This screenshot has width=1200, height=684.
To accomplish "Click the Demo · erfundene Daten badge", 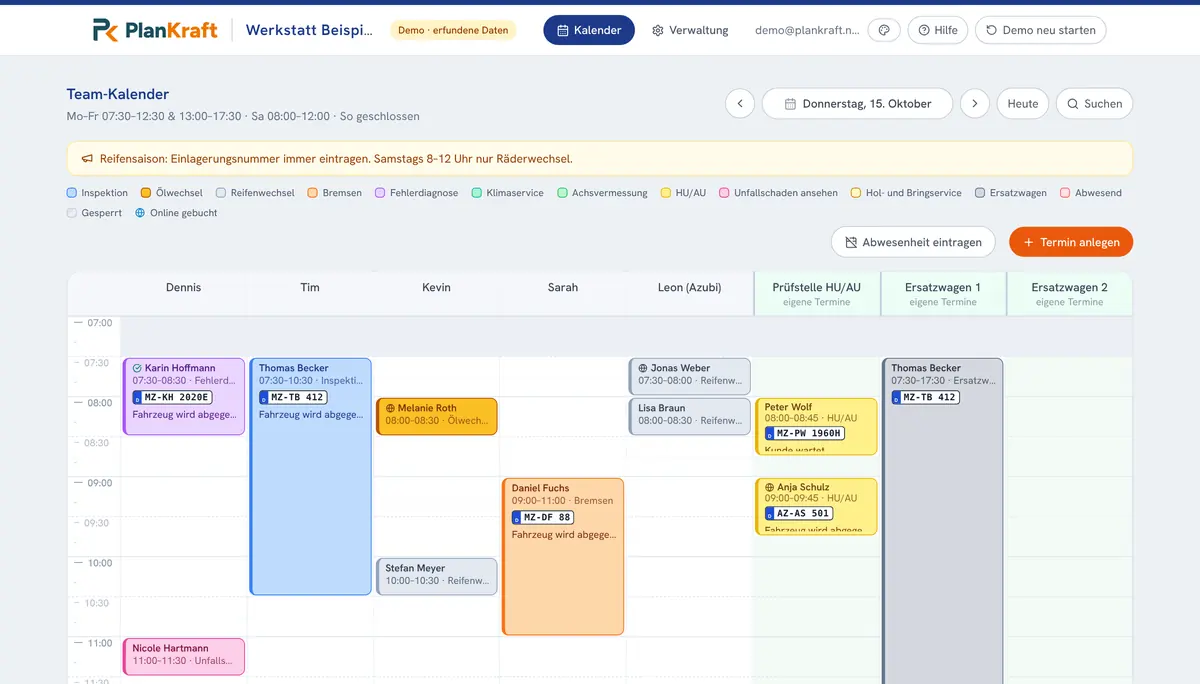I will tap(453, 30).
